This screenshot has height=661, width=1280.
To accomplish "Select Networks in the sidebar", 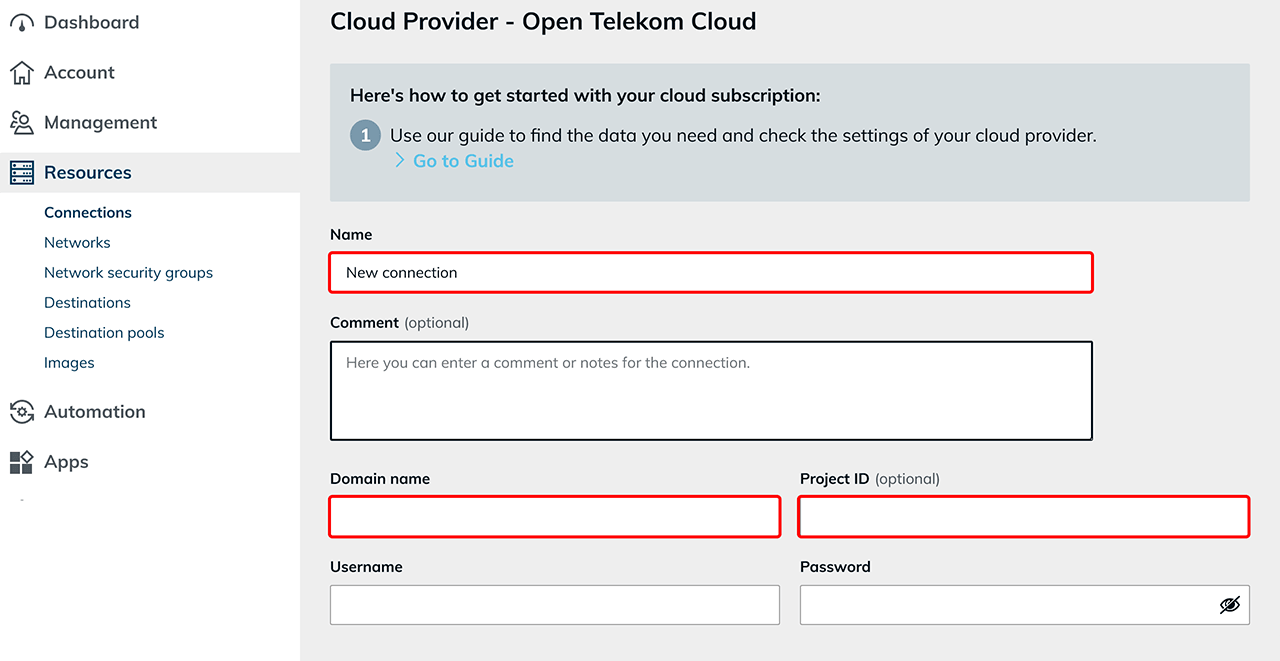I will [x=77, y=243].
